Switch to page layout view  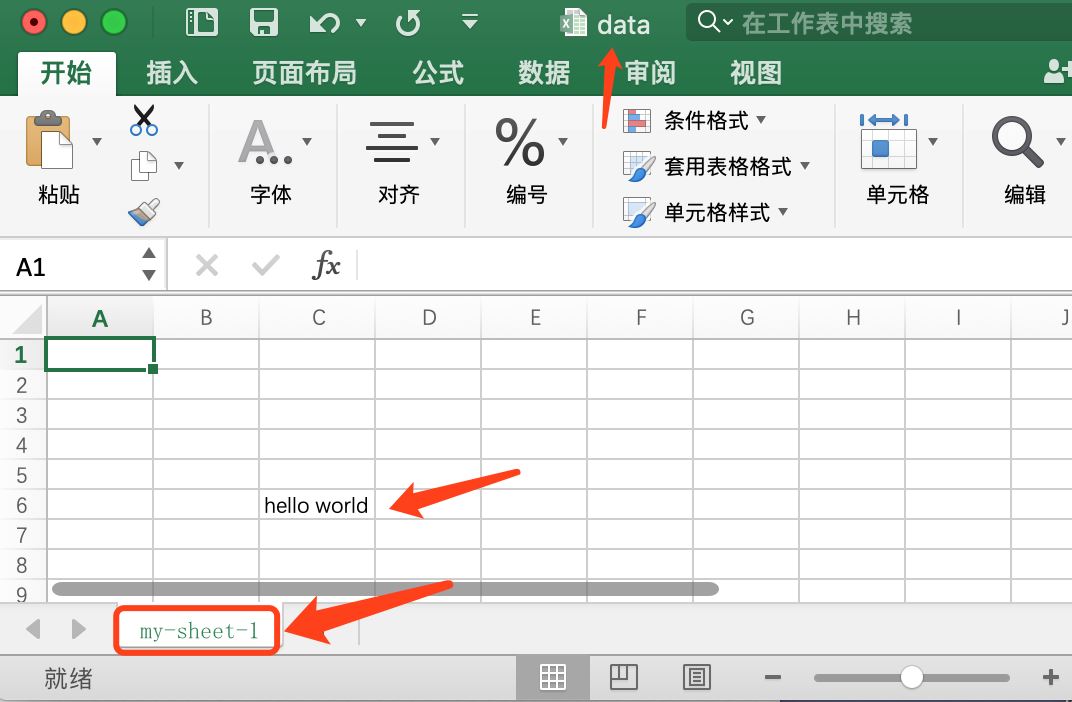(x=624, y=677)
